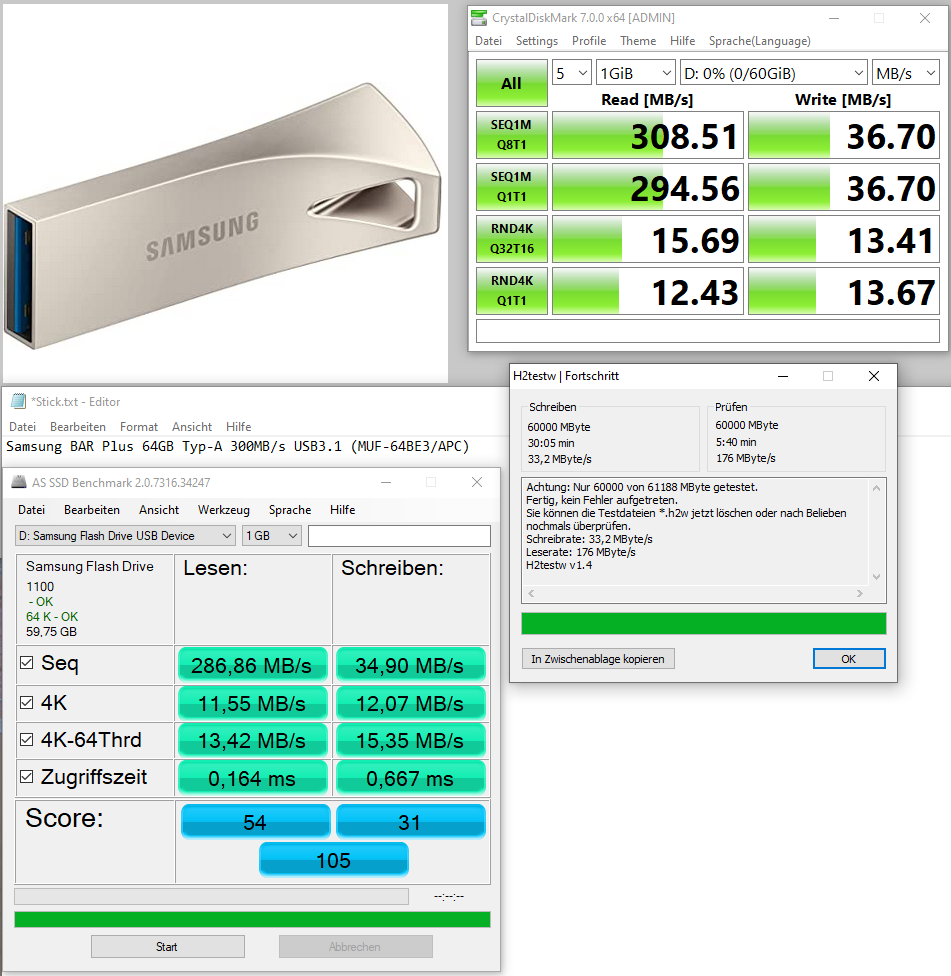Open Editor's Datei menu

click(22, 427)
